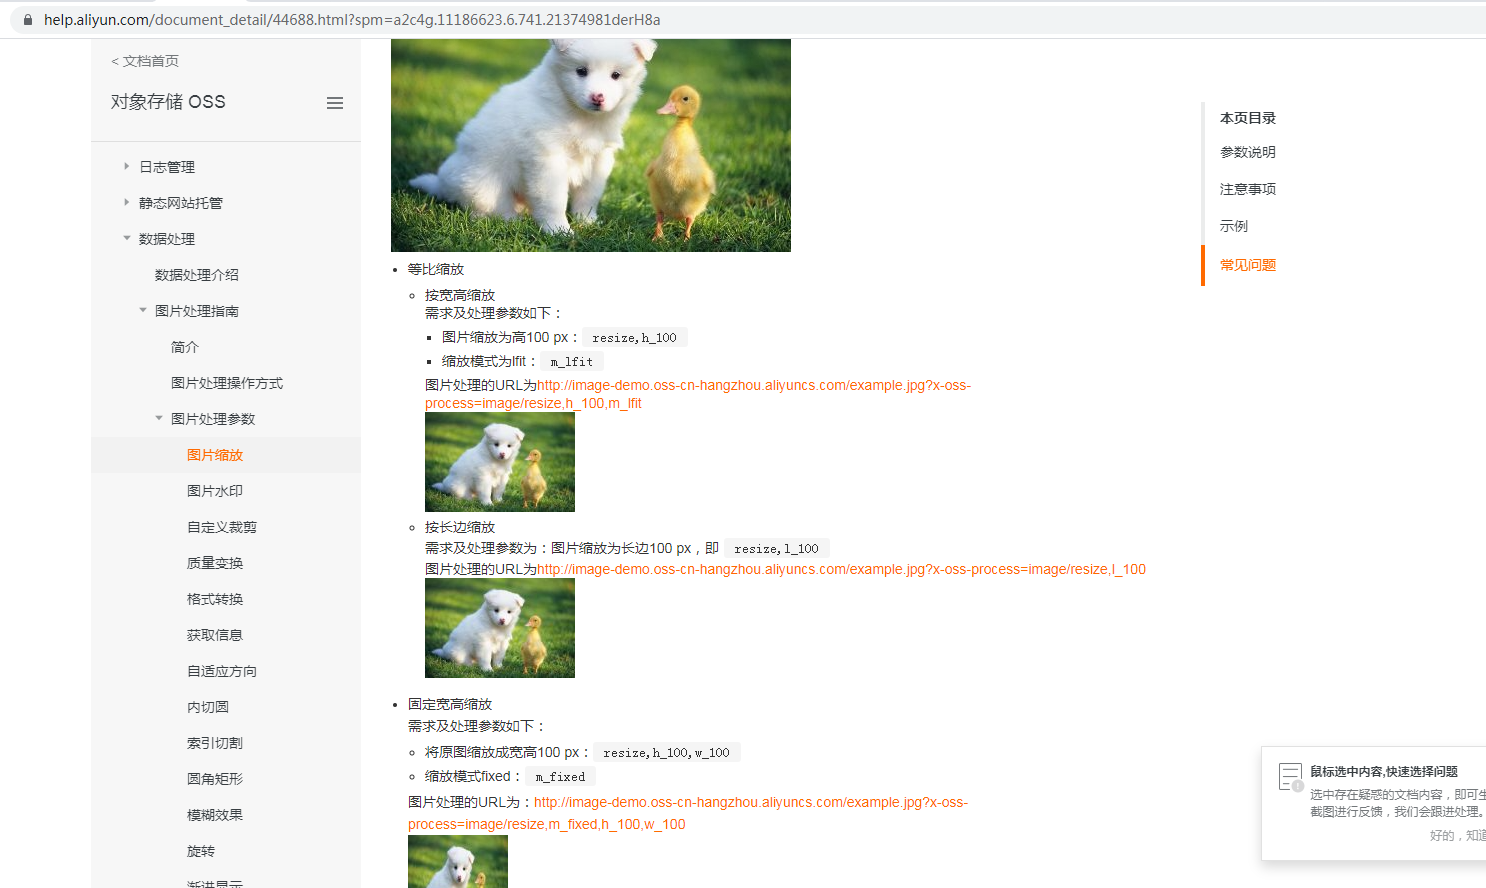Select 自适应方向 in the sidebar
Viewport: 1486px width, 888px height.
point(222,671)
